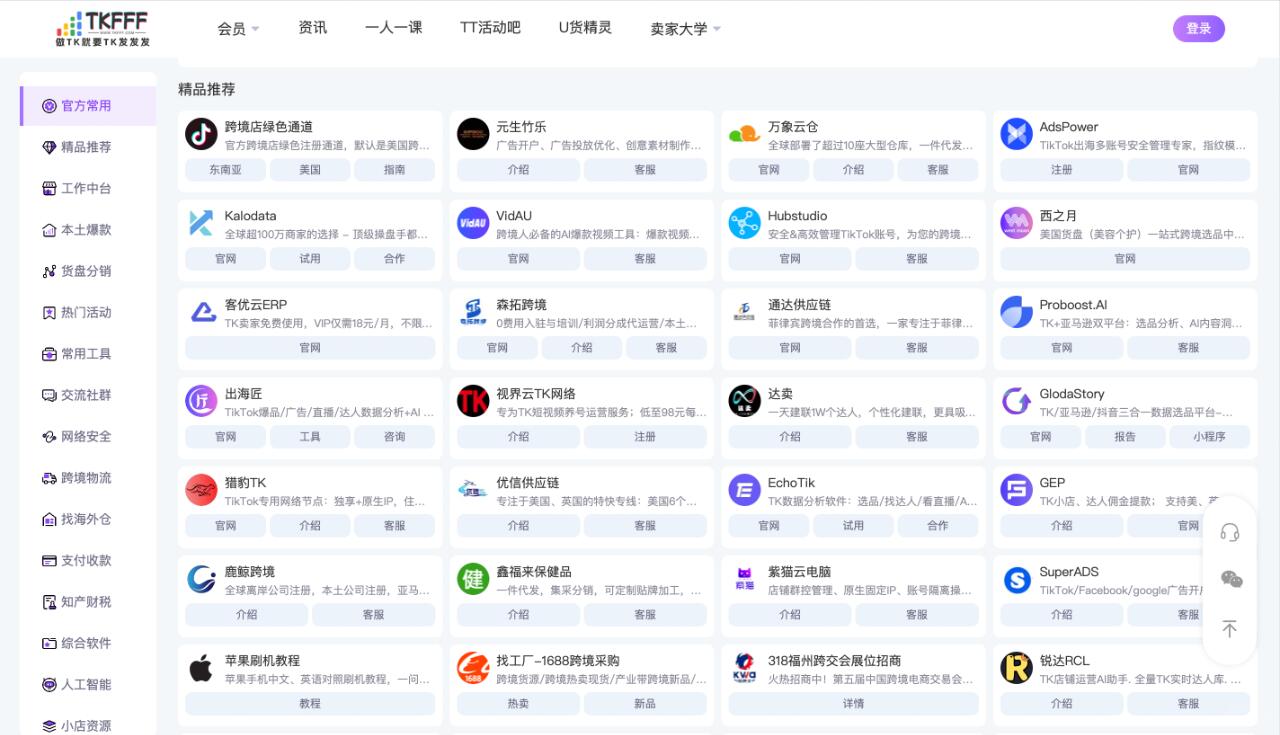
Task: Click the 达卖 infinity logo icon
Action: [744, 401]
